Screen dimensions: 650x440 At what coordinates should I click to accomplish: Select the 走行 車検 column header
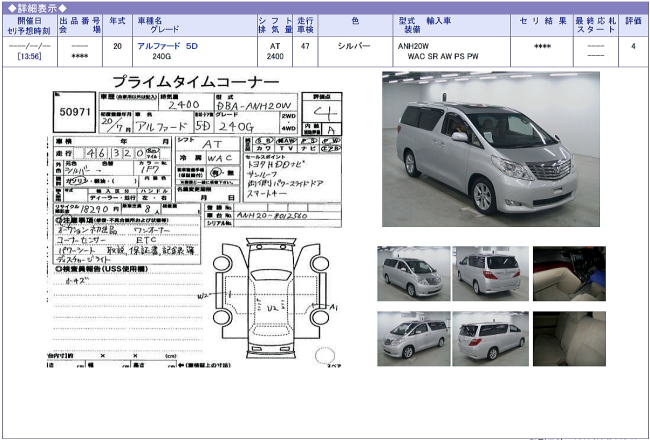point(305,25)
